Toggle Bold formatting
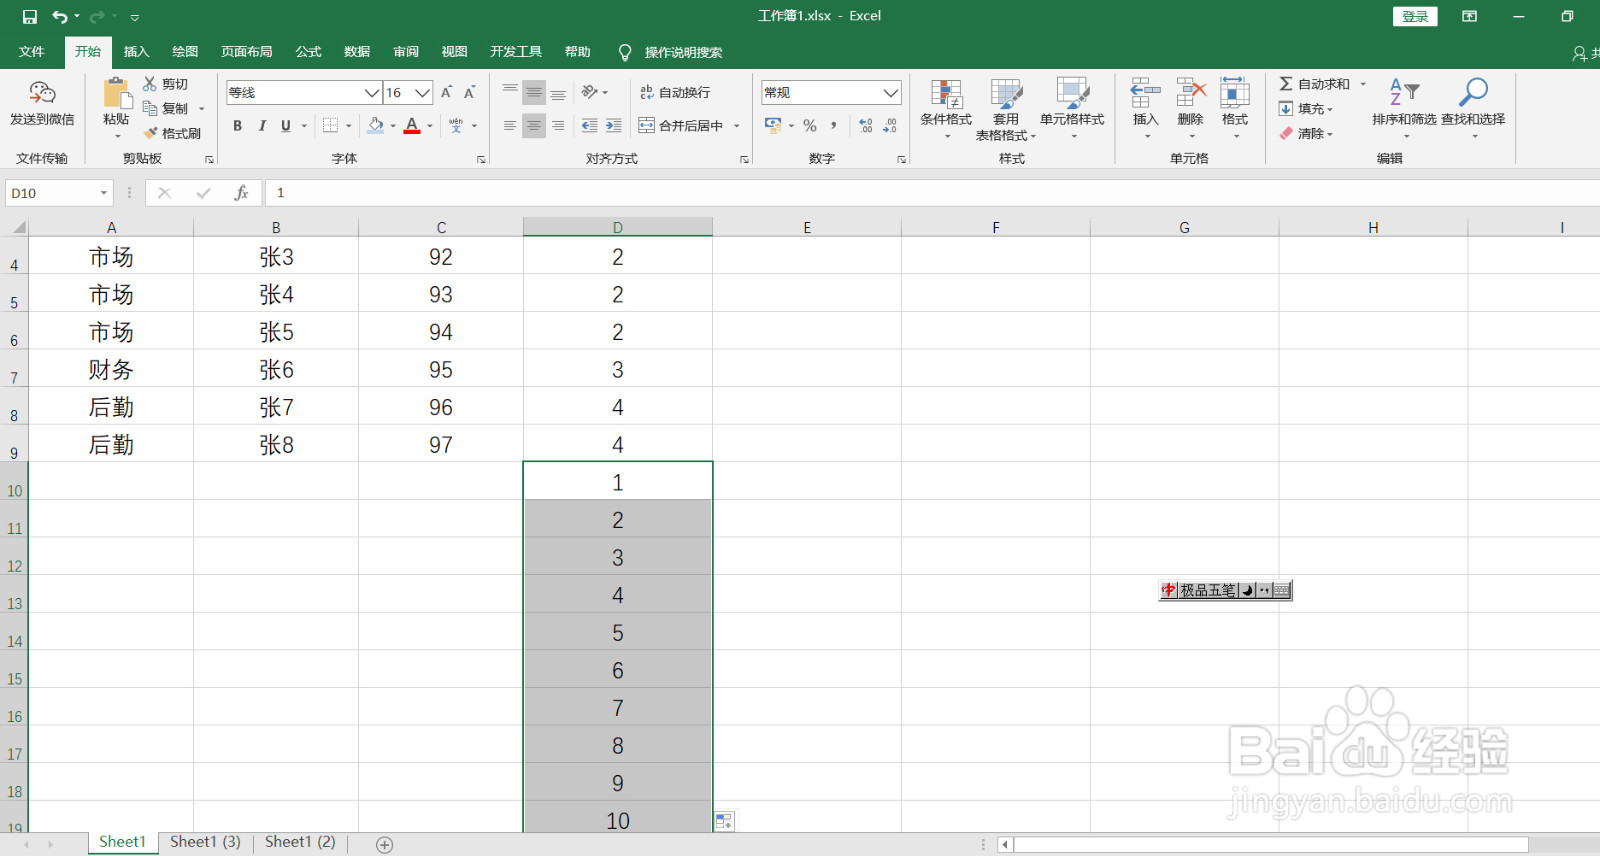1600x856 pixels. (x=237, y=125)
